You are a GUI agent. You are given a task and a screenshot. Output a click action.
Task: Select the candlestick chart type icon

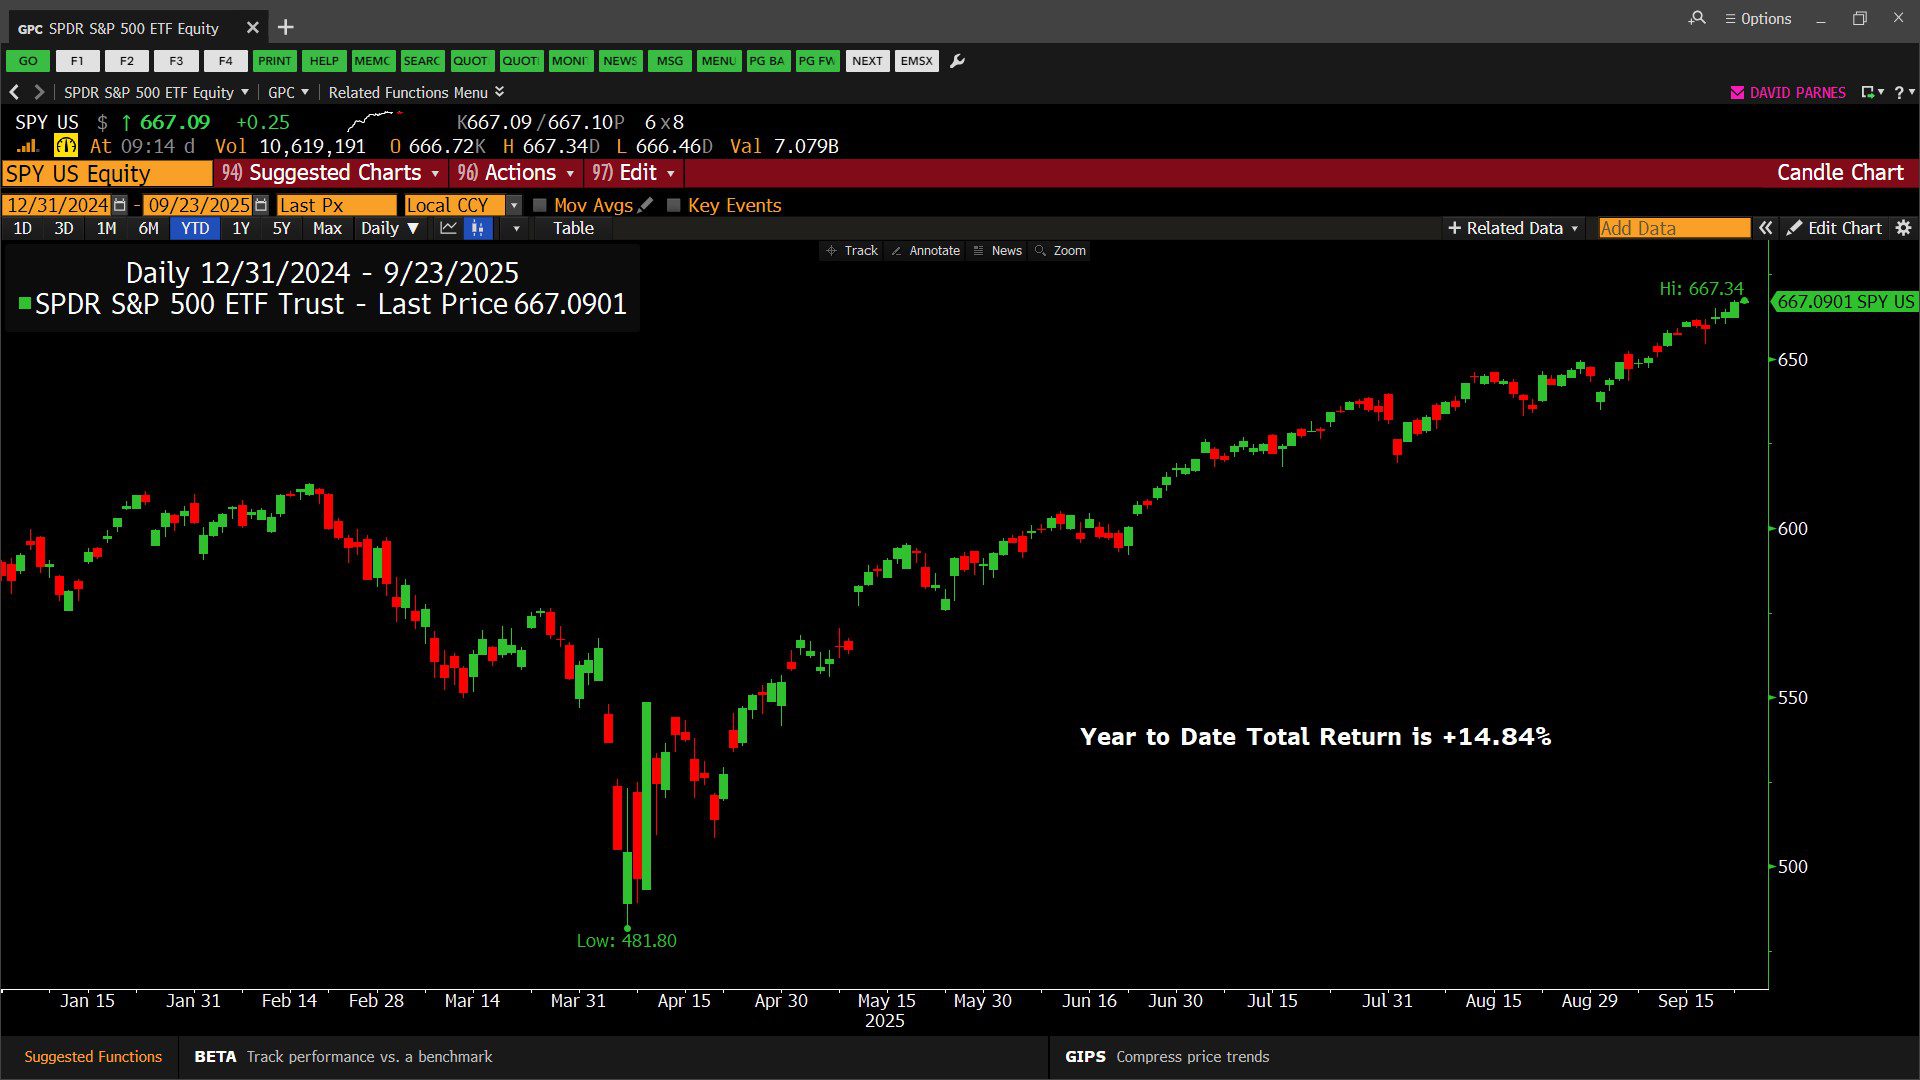[478, 228]
